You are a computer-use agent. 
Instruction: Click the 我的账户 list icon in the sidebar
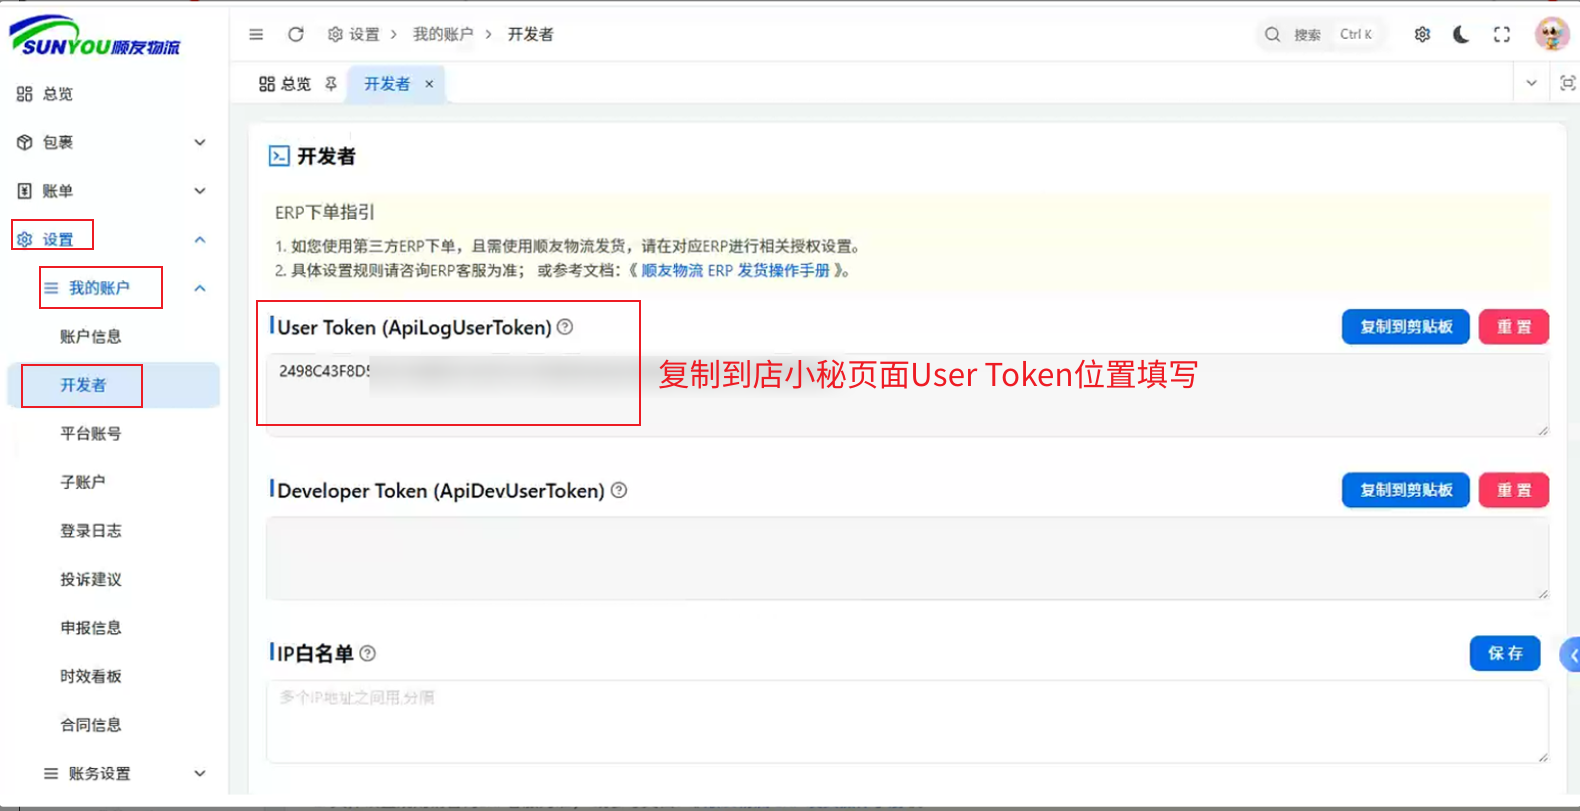click(x=51, y=288)
